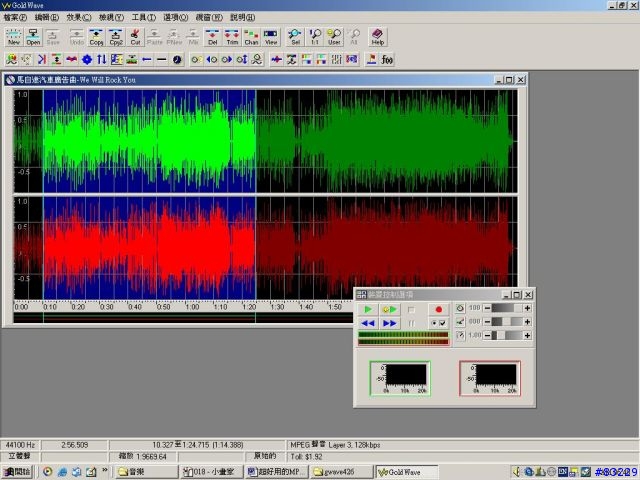The height and width of the screenshot is (480, 640).
Task: Switch to 018 - 小畫家 taskbar button
Action: (211, 472)
